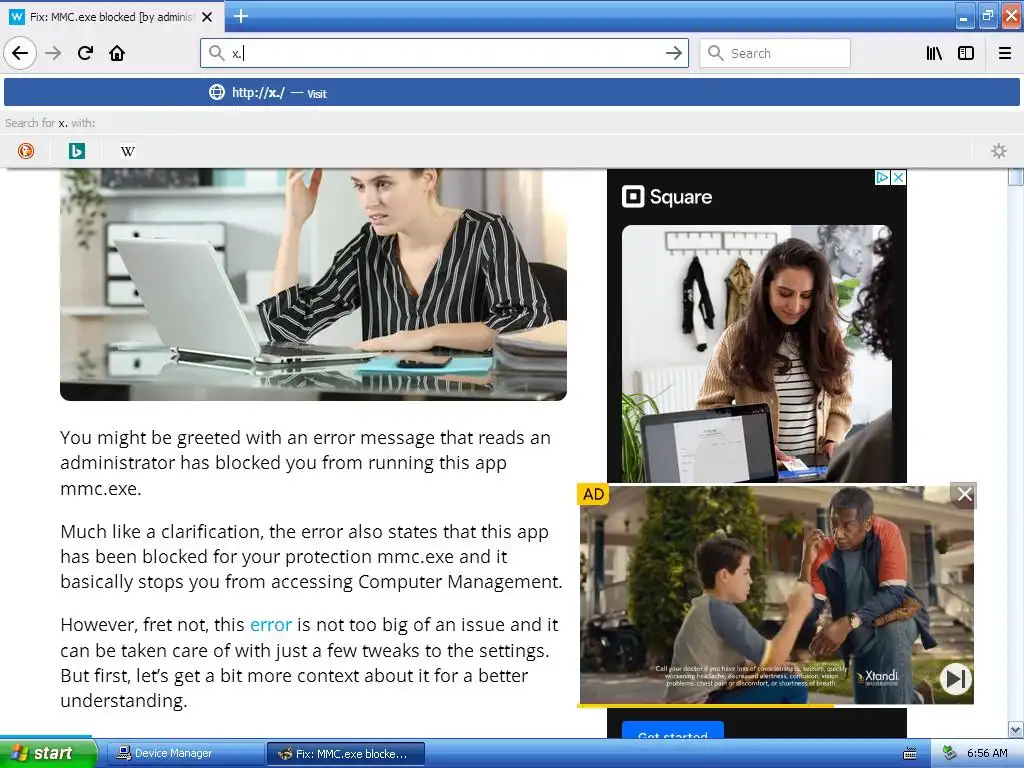Select the Fix: MMC.exe taskbar button
Image resolution: width=1024 pixels, height=768 pixels.
(346, 754)
